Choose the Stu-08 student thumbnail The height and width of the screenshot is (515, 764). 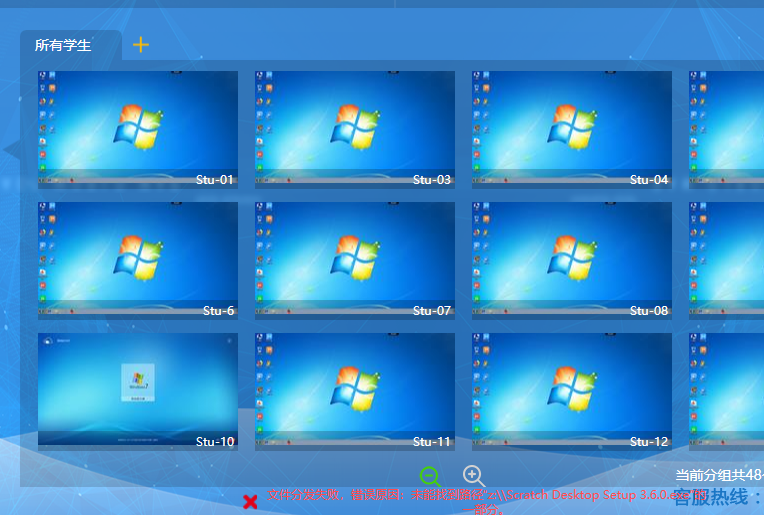[x=572, y=260]
